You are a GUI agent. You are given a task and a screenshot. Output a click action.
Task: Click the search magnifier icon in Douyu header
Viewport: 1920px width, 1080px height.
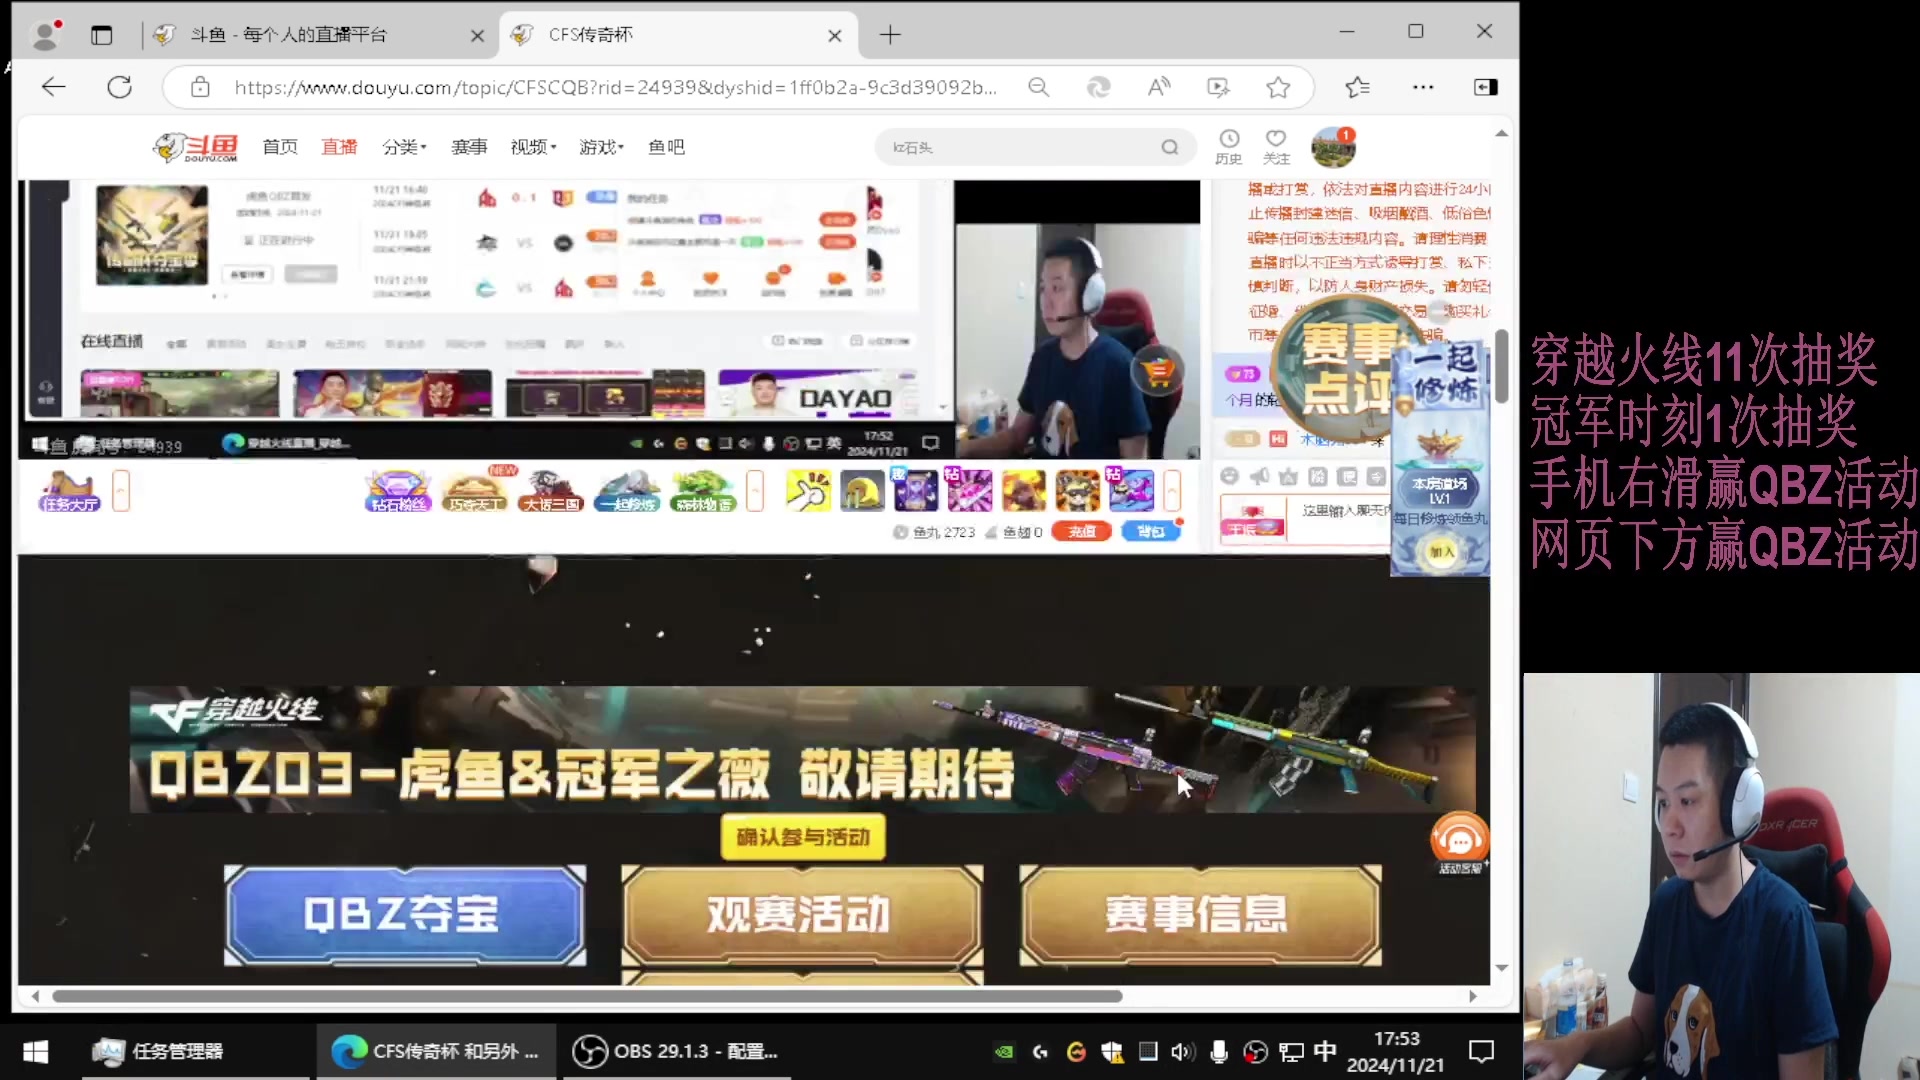[x=1170, y=147]
